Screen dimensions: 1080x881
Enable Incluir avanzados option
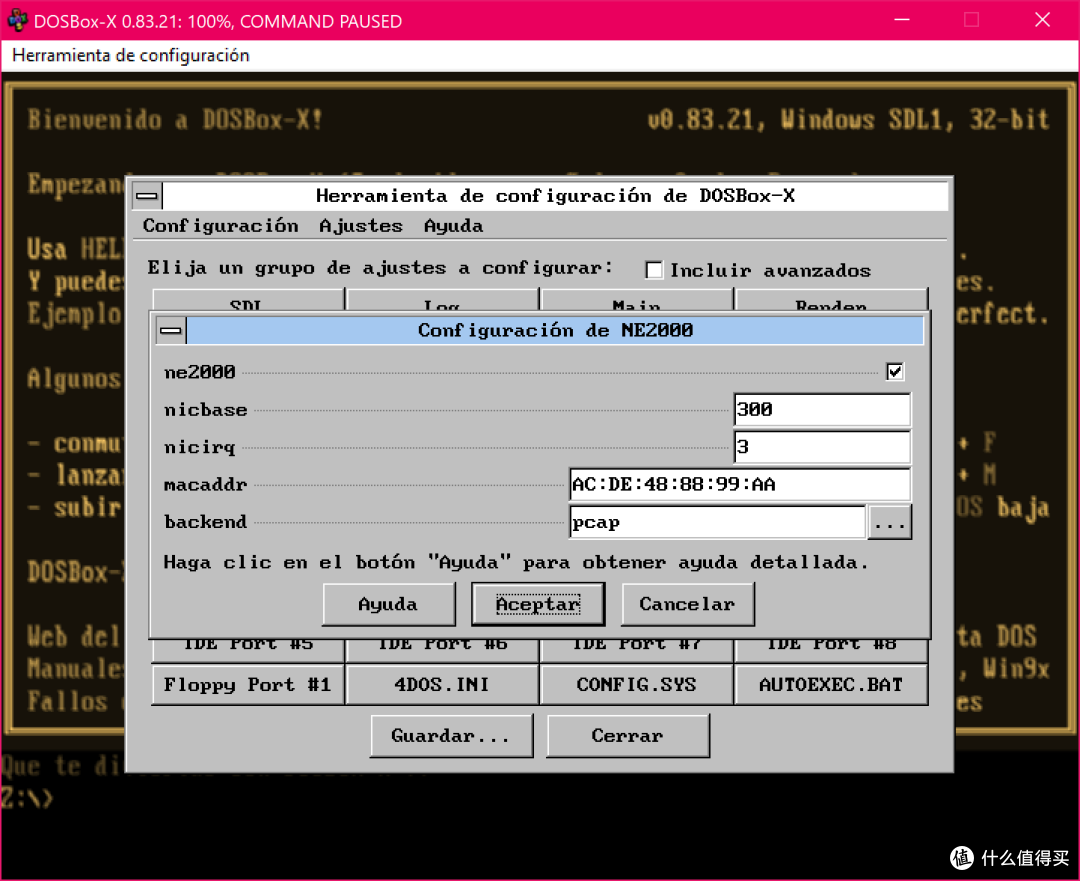pos(654,269)
